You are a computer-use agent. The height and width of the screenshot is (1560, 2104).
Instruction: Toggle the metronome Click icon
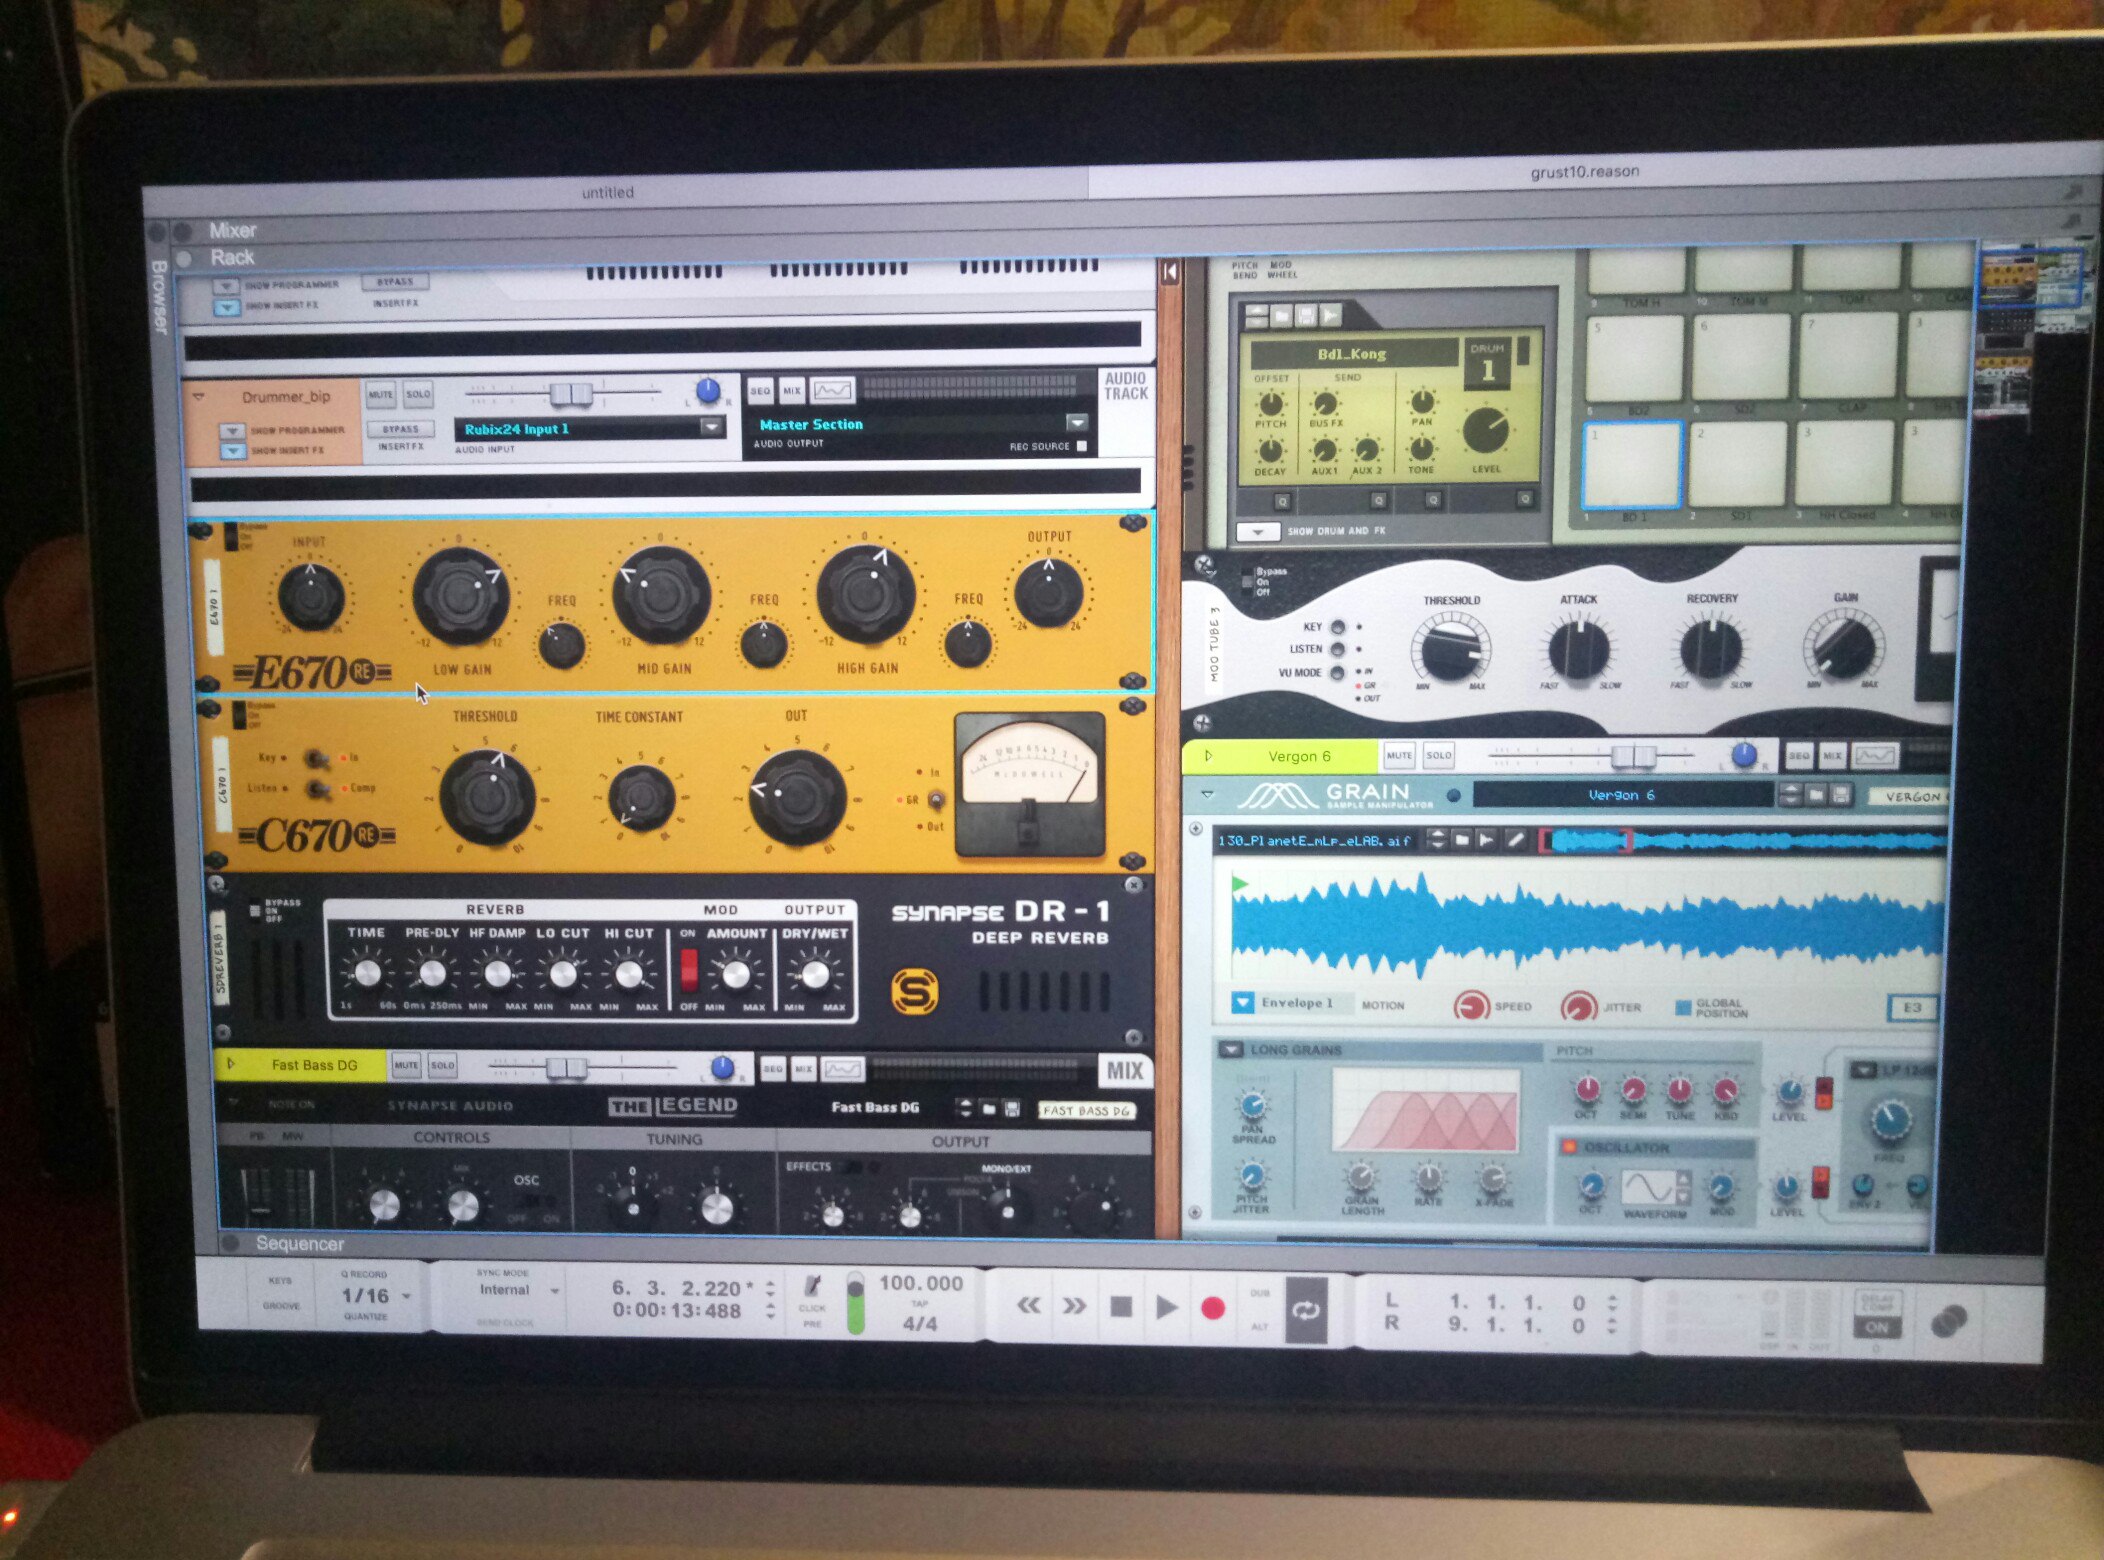pyautogui.click(x=813, y=1287)
